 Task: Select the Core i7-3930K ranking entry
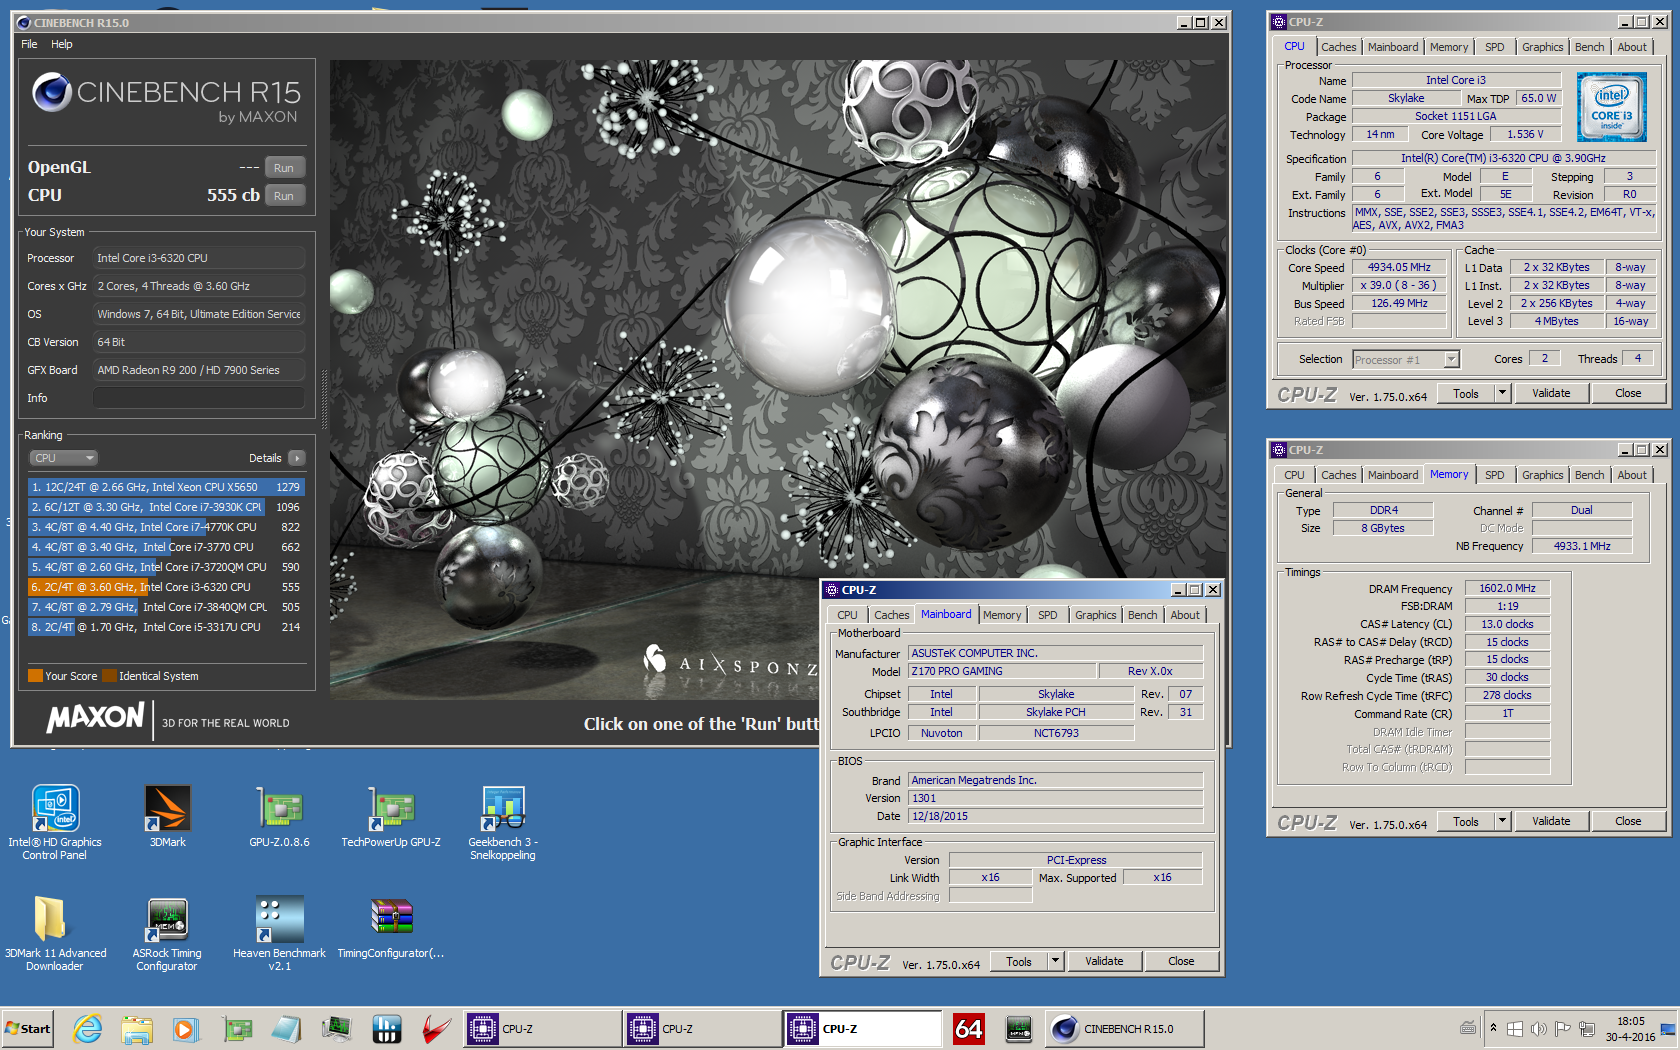(166, 507)
